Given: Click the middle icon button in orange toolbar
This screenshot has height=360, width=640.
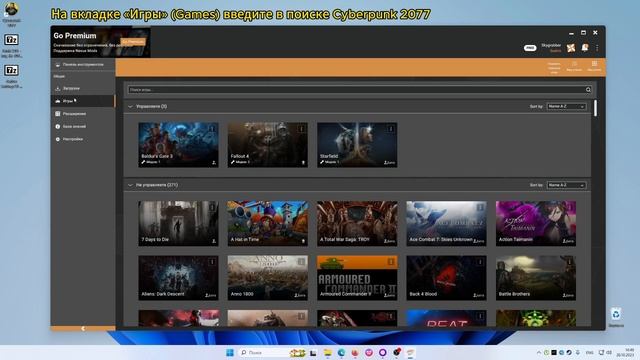Looking at the screenshot, I should (574, 66).
